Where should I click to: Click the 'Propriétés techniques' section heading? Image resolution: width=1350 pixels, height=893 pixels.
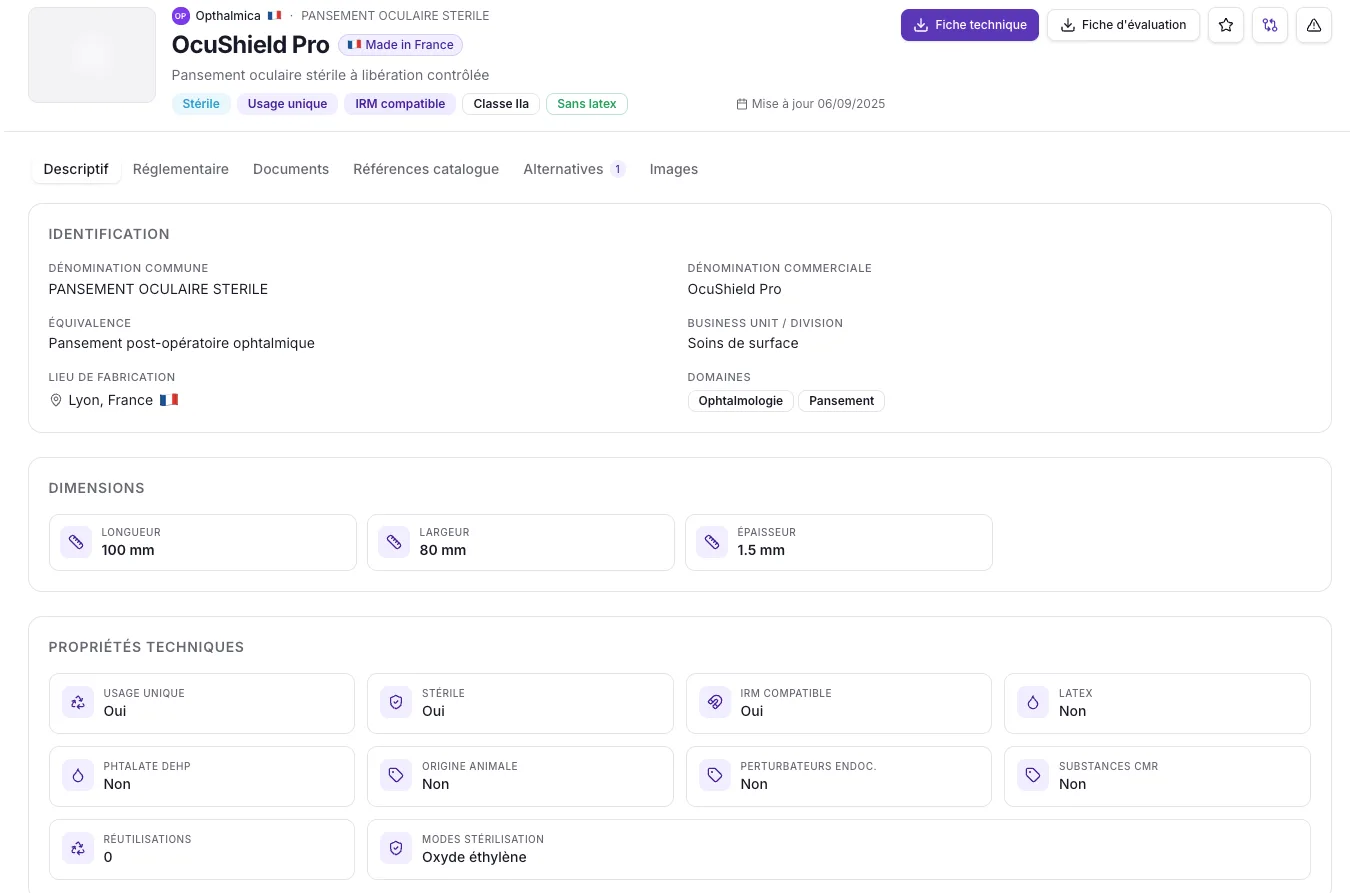147,647
